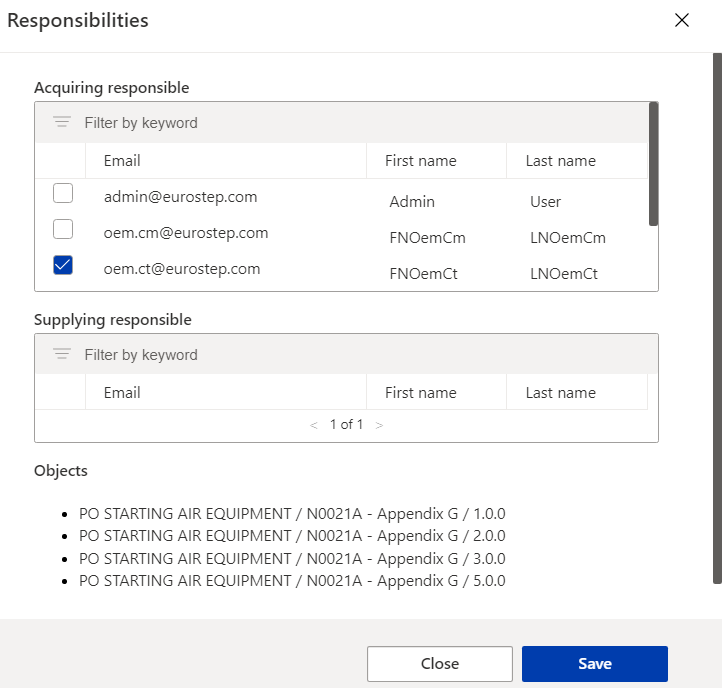Click the filter icon in Supplying responsible
This screenshot has width=722, height=688.
(62, 355)
